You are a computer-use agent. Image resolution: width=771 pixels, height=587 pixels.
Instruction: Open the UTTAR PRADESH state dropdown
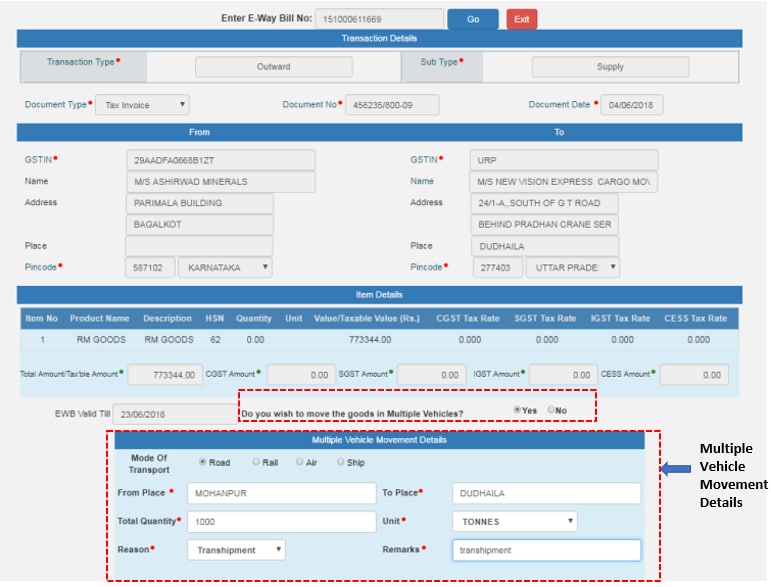tap(573, 267)
